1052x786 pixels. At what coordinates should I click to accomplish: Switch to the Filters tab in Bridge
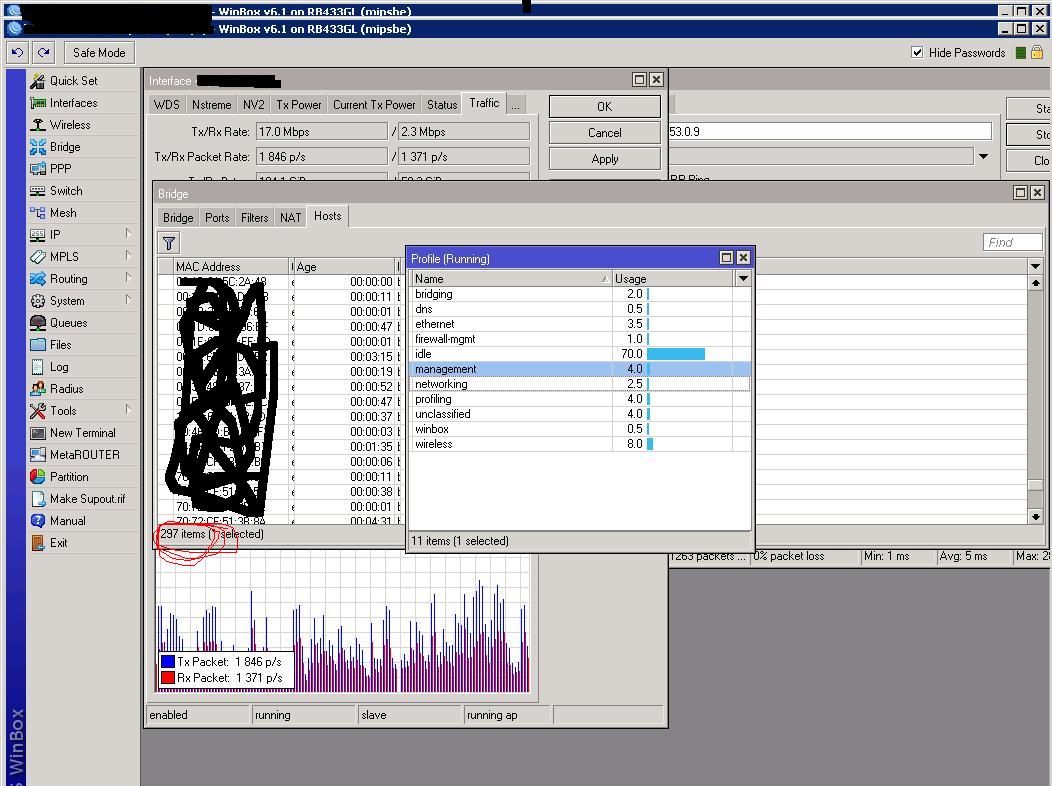254,217
